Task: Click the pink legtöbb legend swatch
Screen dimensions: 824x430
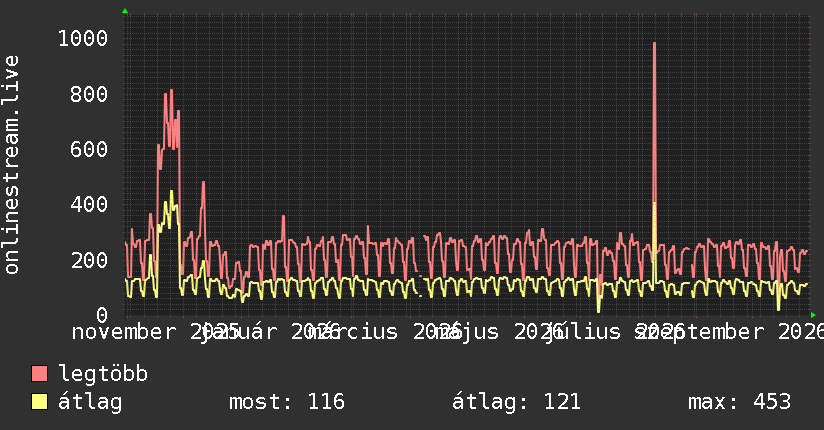Action: pyautogui.click(x=39, y=373)
